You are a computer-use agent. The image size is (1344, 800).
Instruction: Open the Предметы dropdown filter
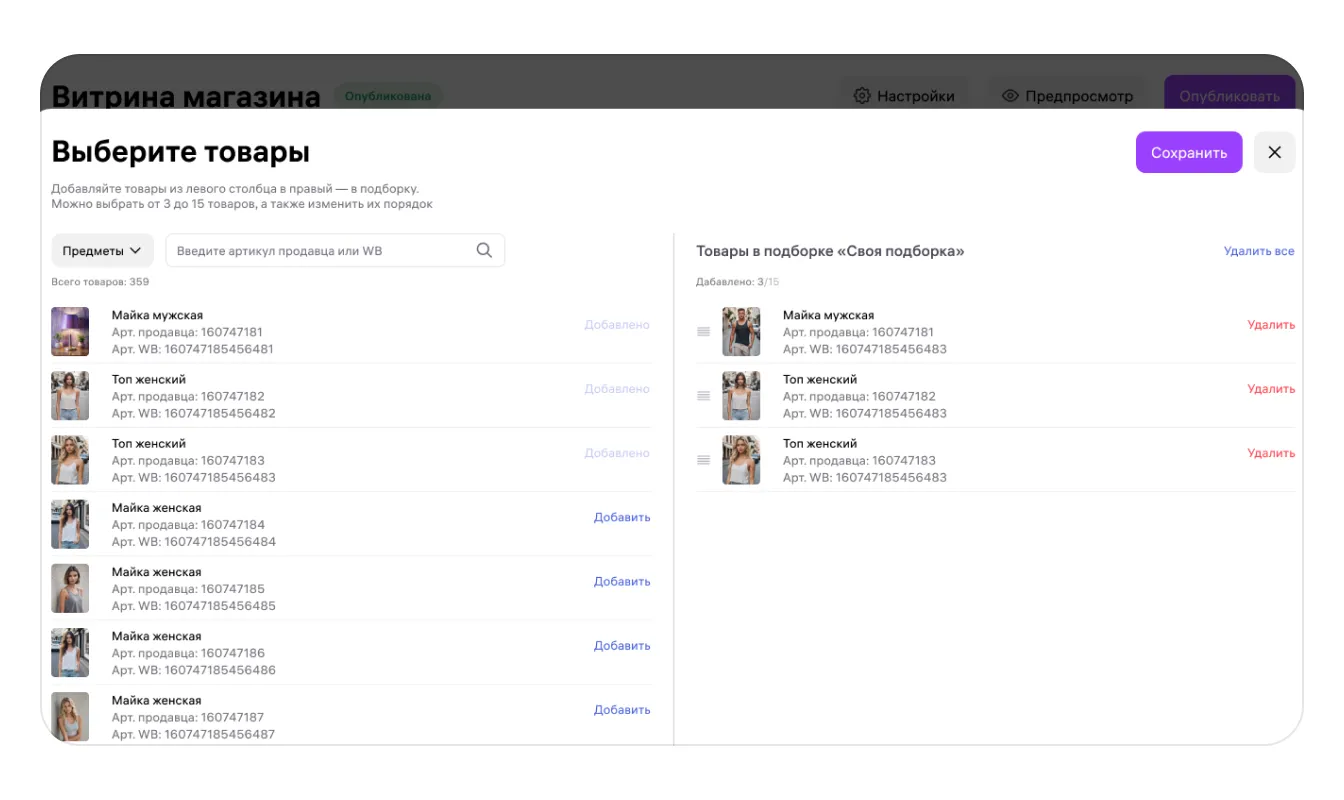101,251
